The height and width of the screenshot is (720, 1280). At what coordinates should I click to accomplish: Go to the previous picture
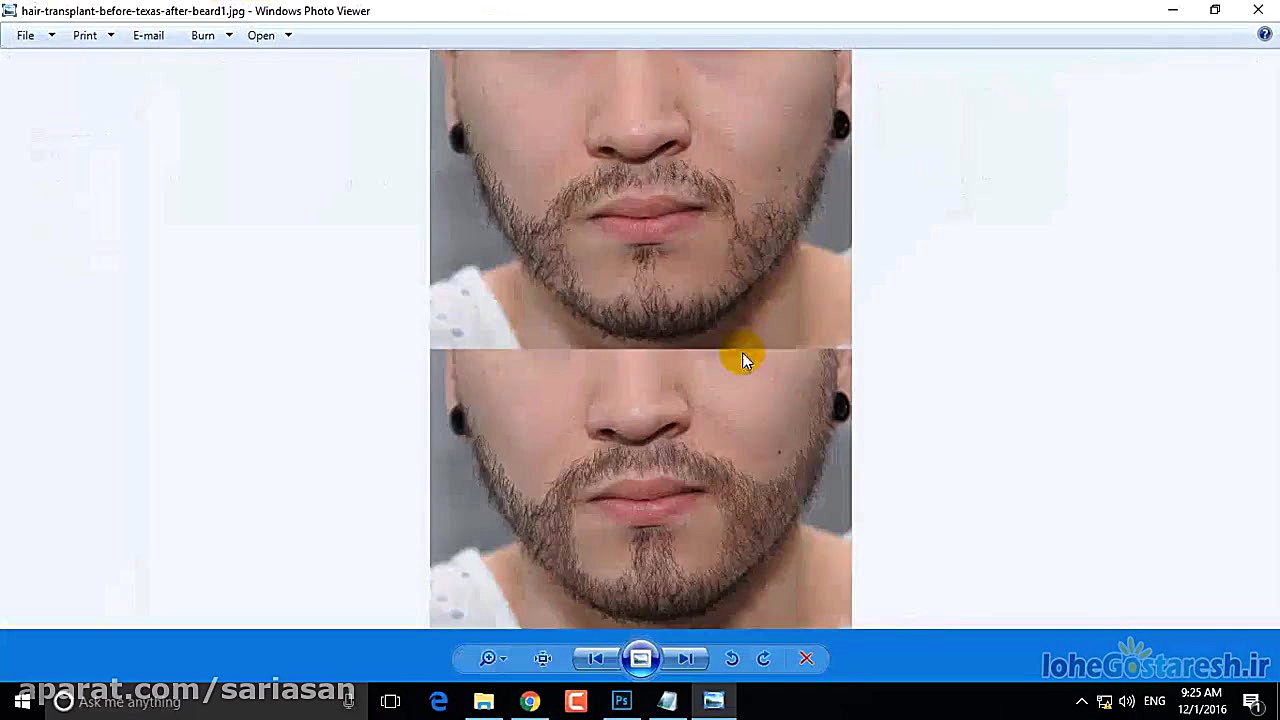595,658
